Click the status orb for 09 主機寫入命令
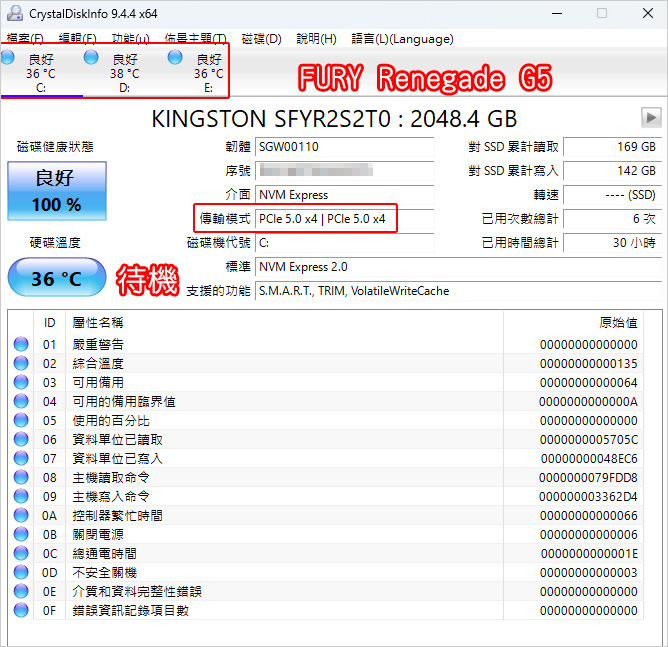The image size is (668, 647). (x=21, y=496)
